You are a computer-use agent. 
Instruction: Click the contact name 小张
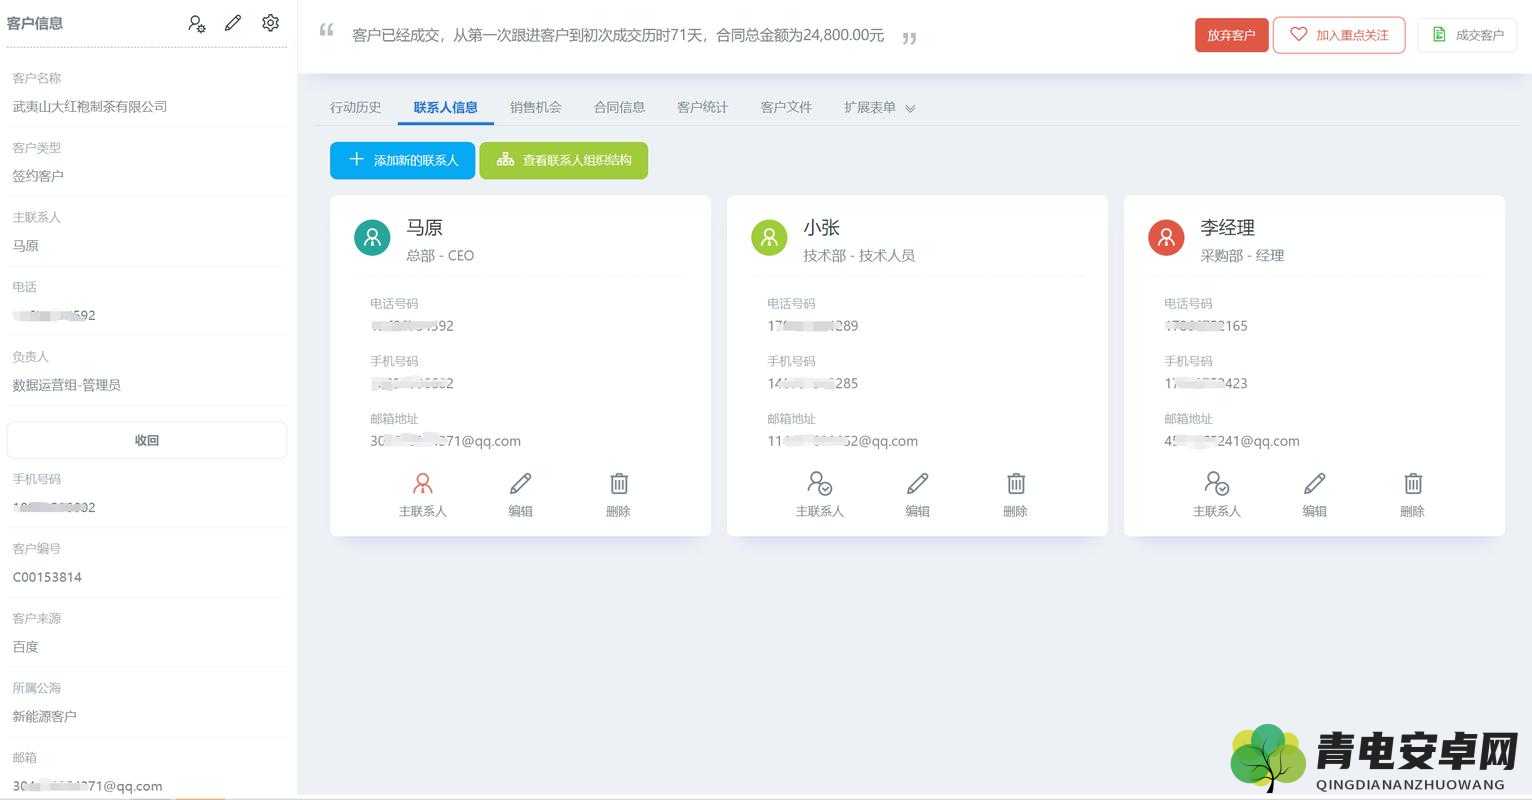point(821,228)
